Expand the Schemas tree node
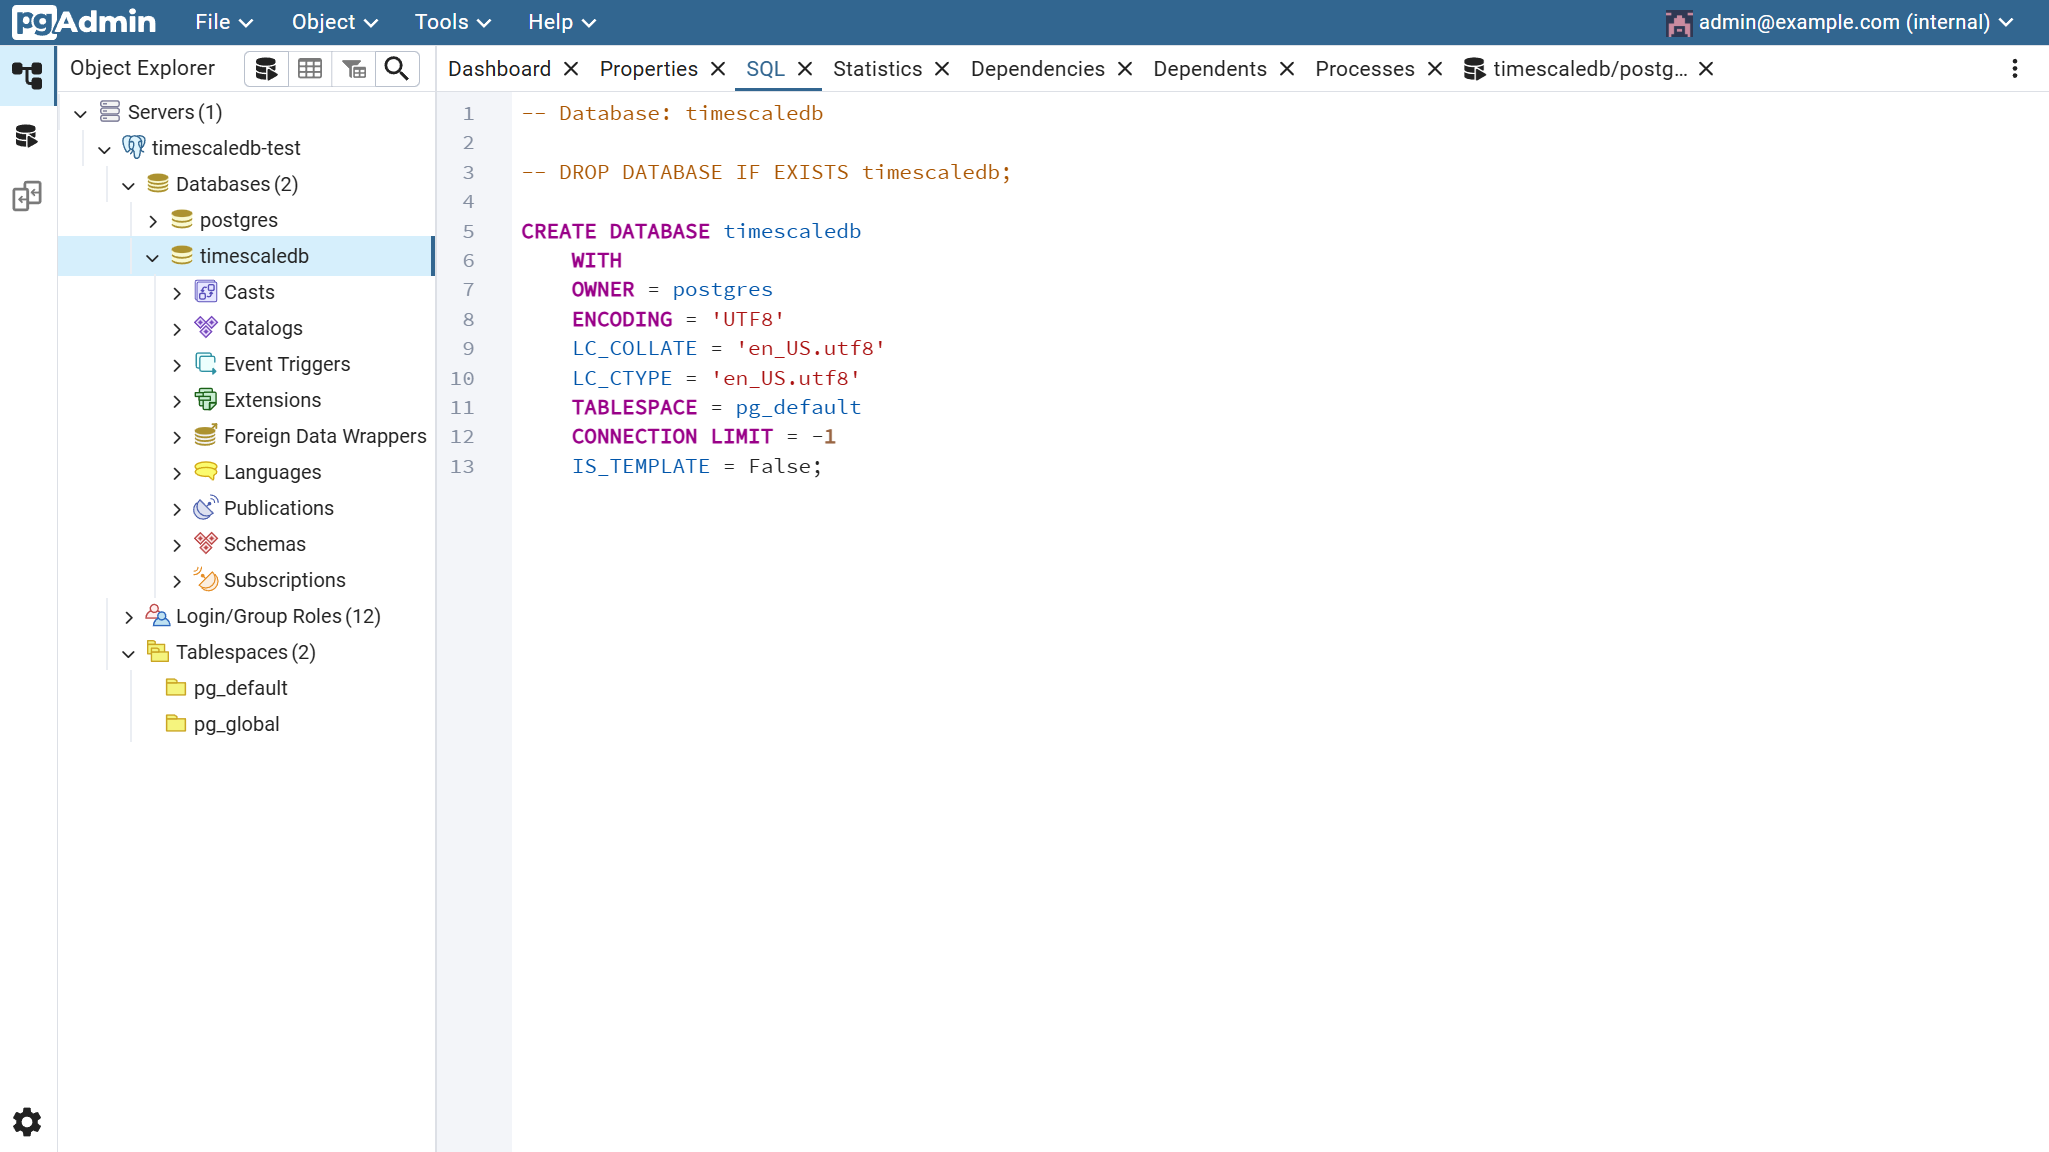The width and height of the screenshot is (2049, 1152). [x=177, y=545]
